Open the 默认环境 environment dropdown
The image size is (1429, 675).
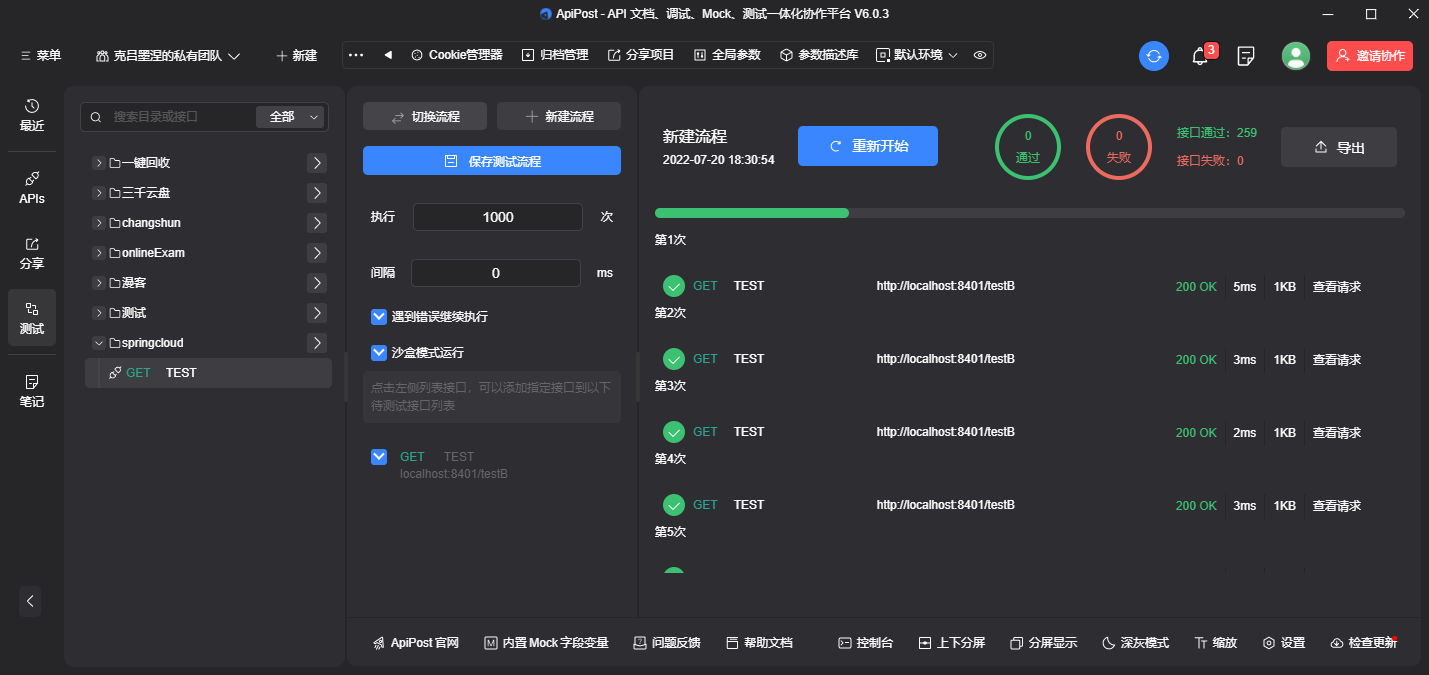(x=917, y=55)
